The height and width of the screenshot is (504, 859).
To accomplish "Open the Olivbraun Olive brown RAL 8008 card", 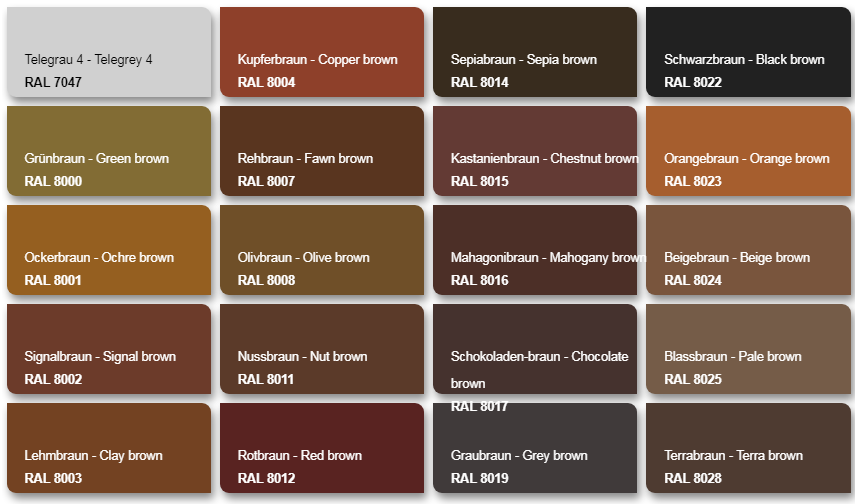I will [322, 250].
